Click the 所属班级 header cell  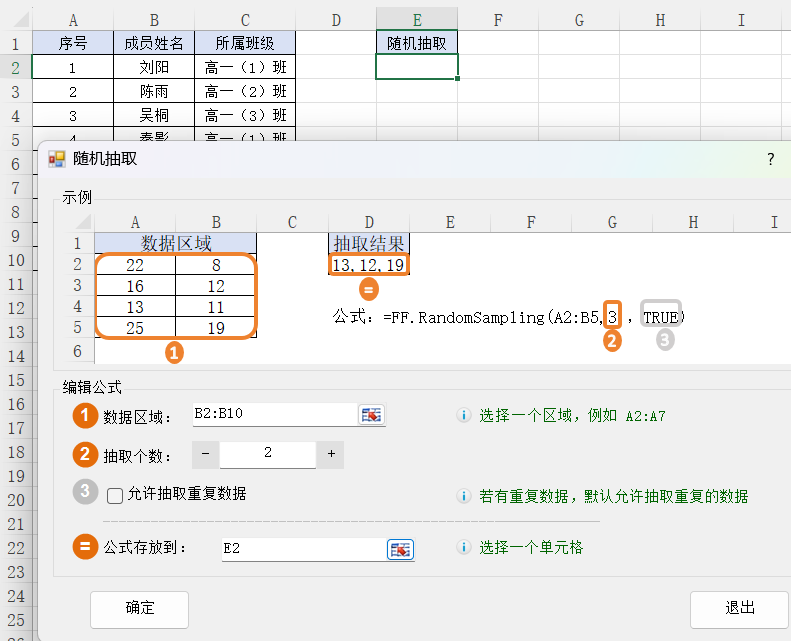[245, 43]
